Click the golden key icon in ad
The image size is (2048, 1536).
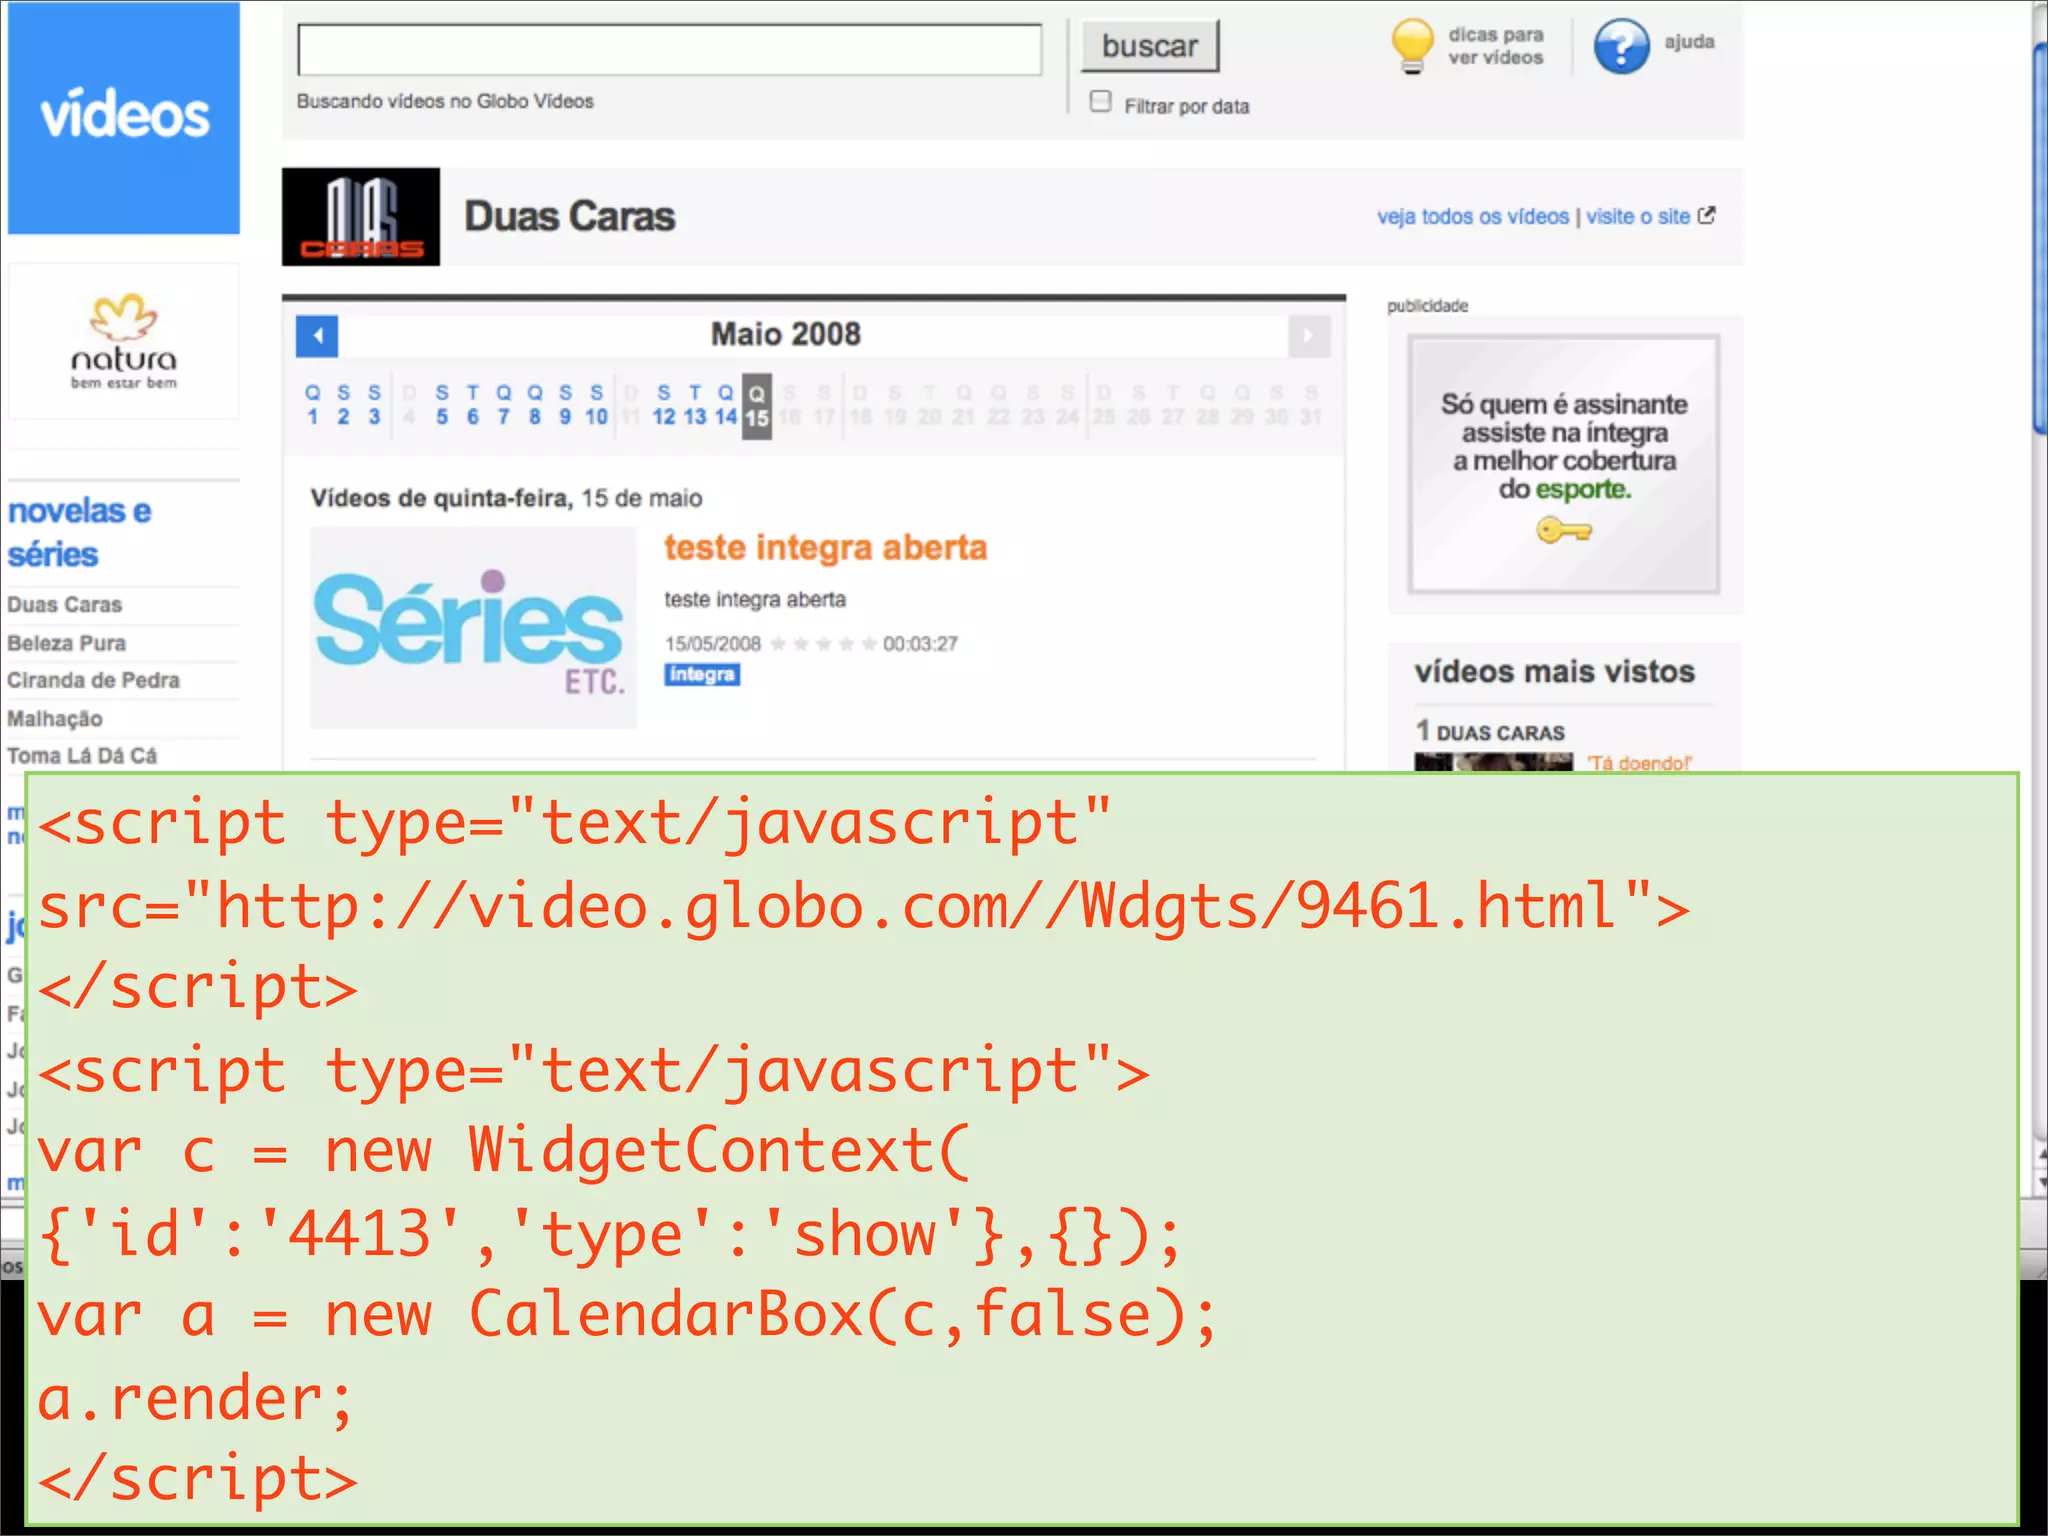1564,529
